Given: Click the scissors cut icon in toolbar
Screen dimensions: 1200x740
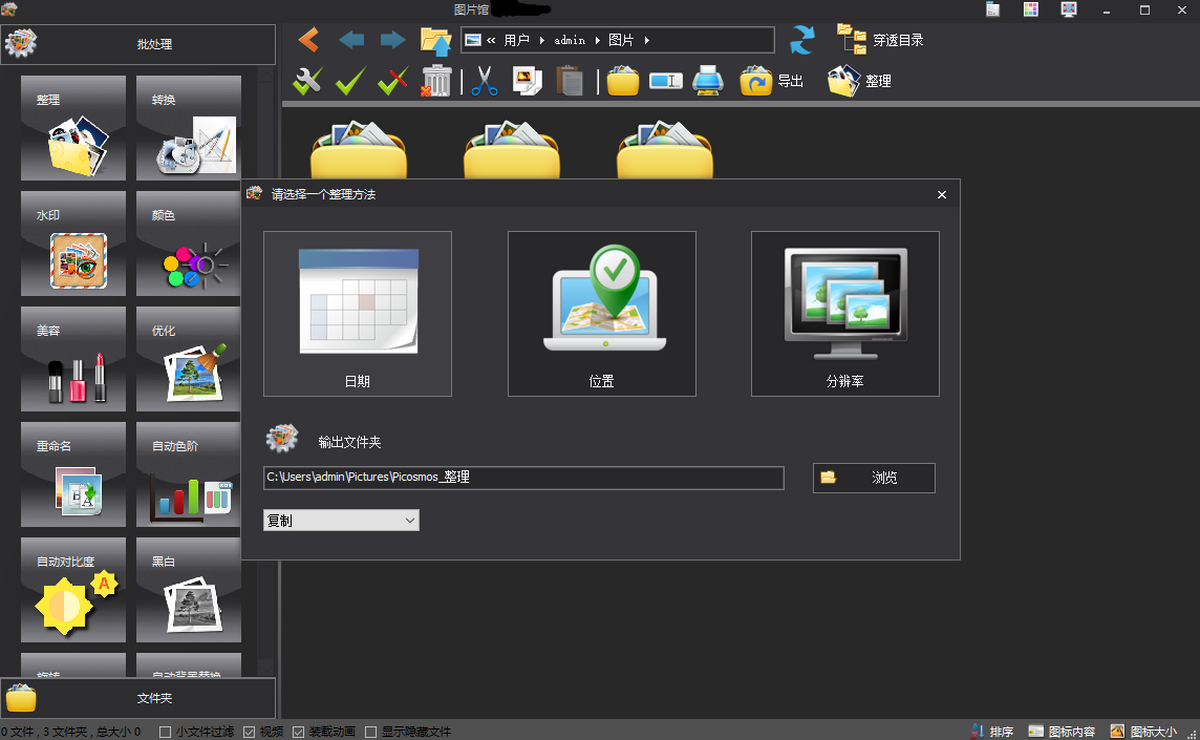Looking at the screenshot, I should [484, 81].
